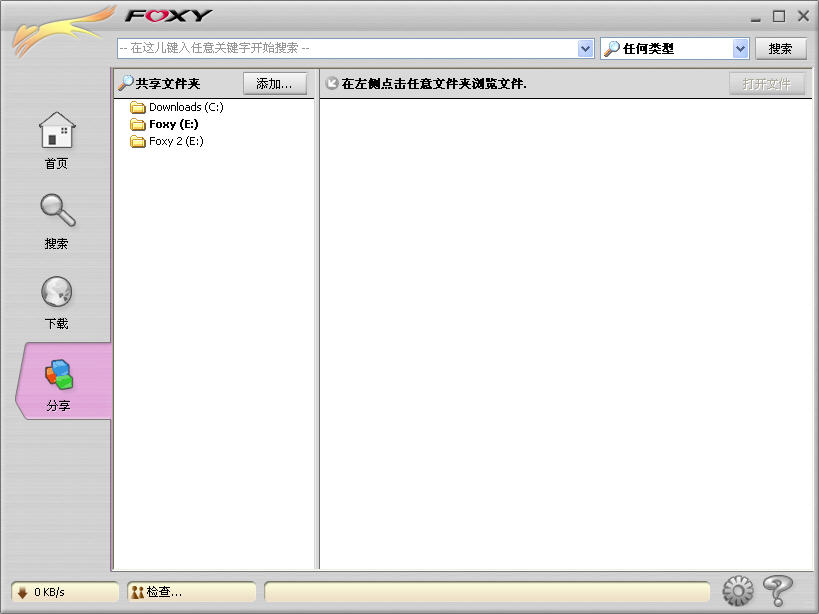Go to Downloads (下載) globe icon
Viewport: 819px width, 614px height.
click(x=57, y=292)
